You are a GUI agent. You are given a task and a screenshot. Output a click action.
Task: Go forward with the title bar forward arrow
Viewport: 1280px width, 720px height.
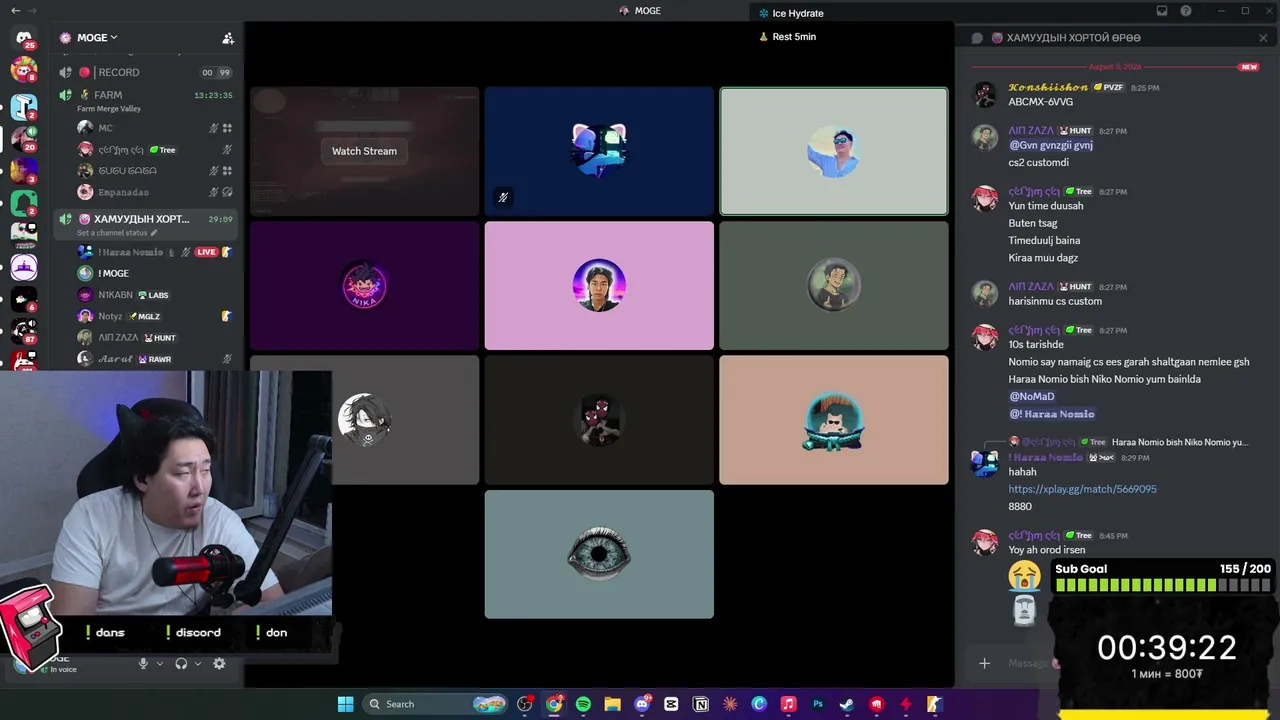coord(33,11)
